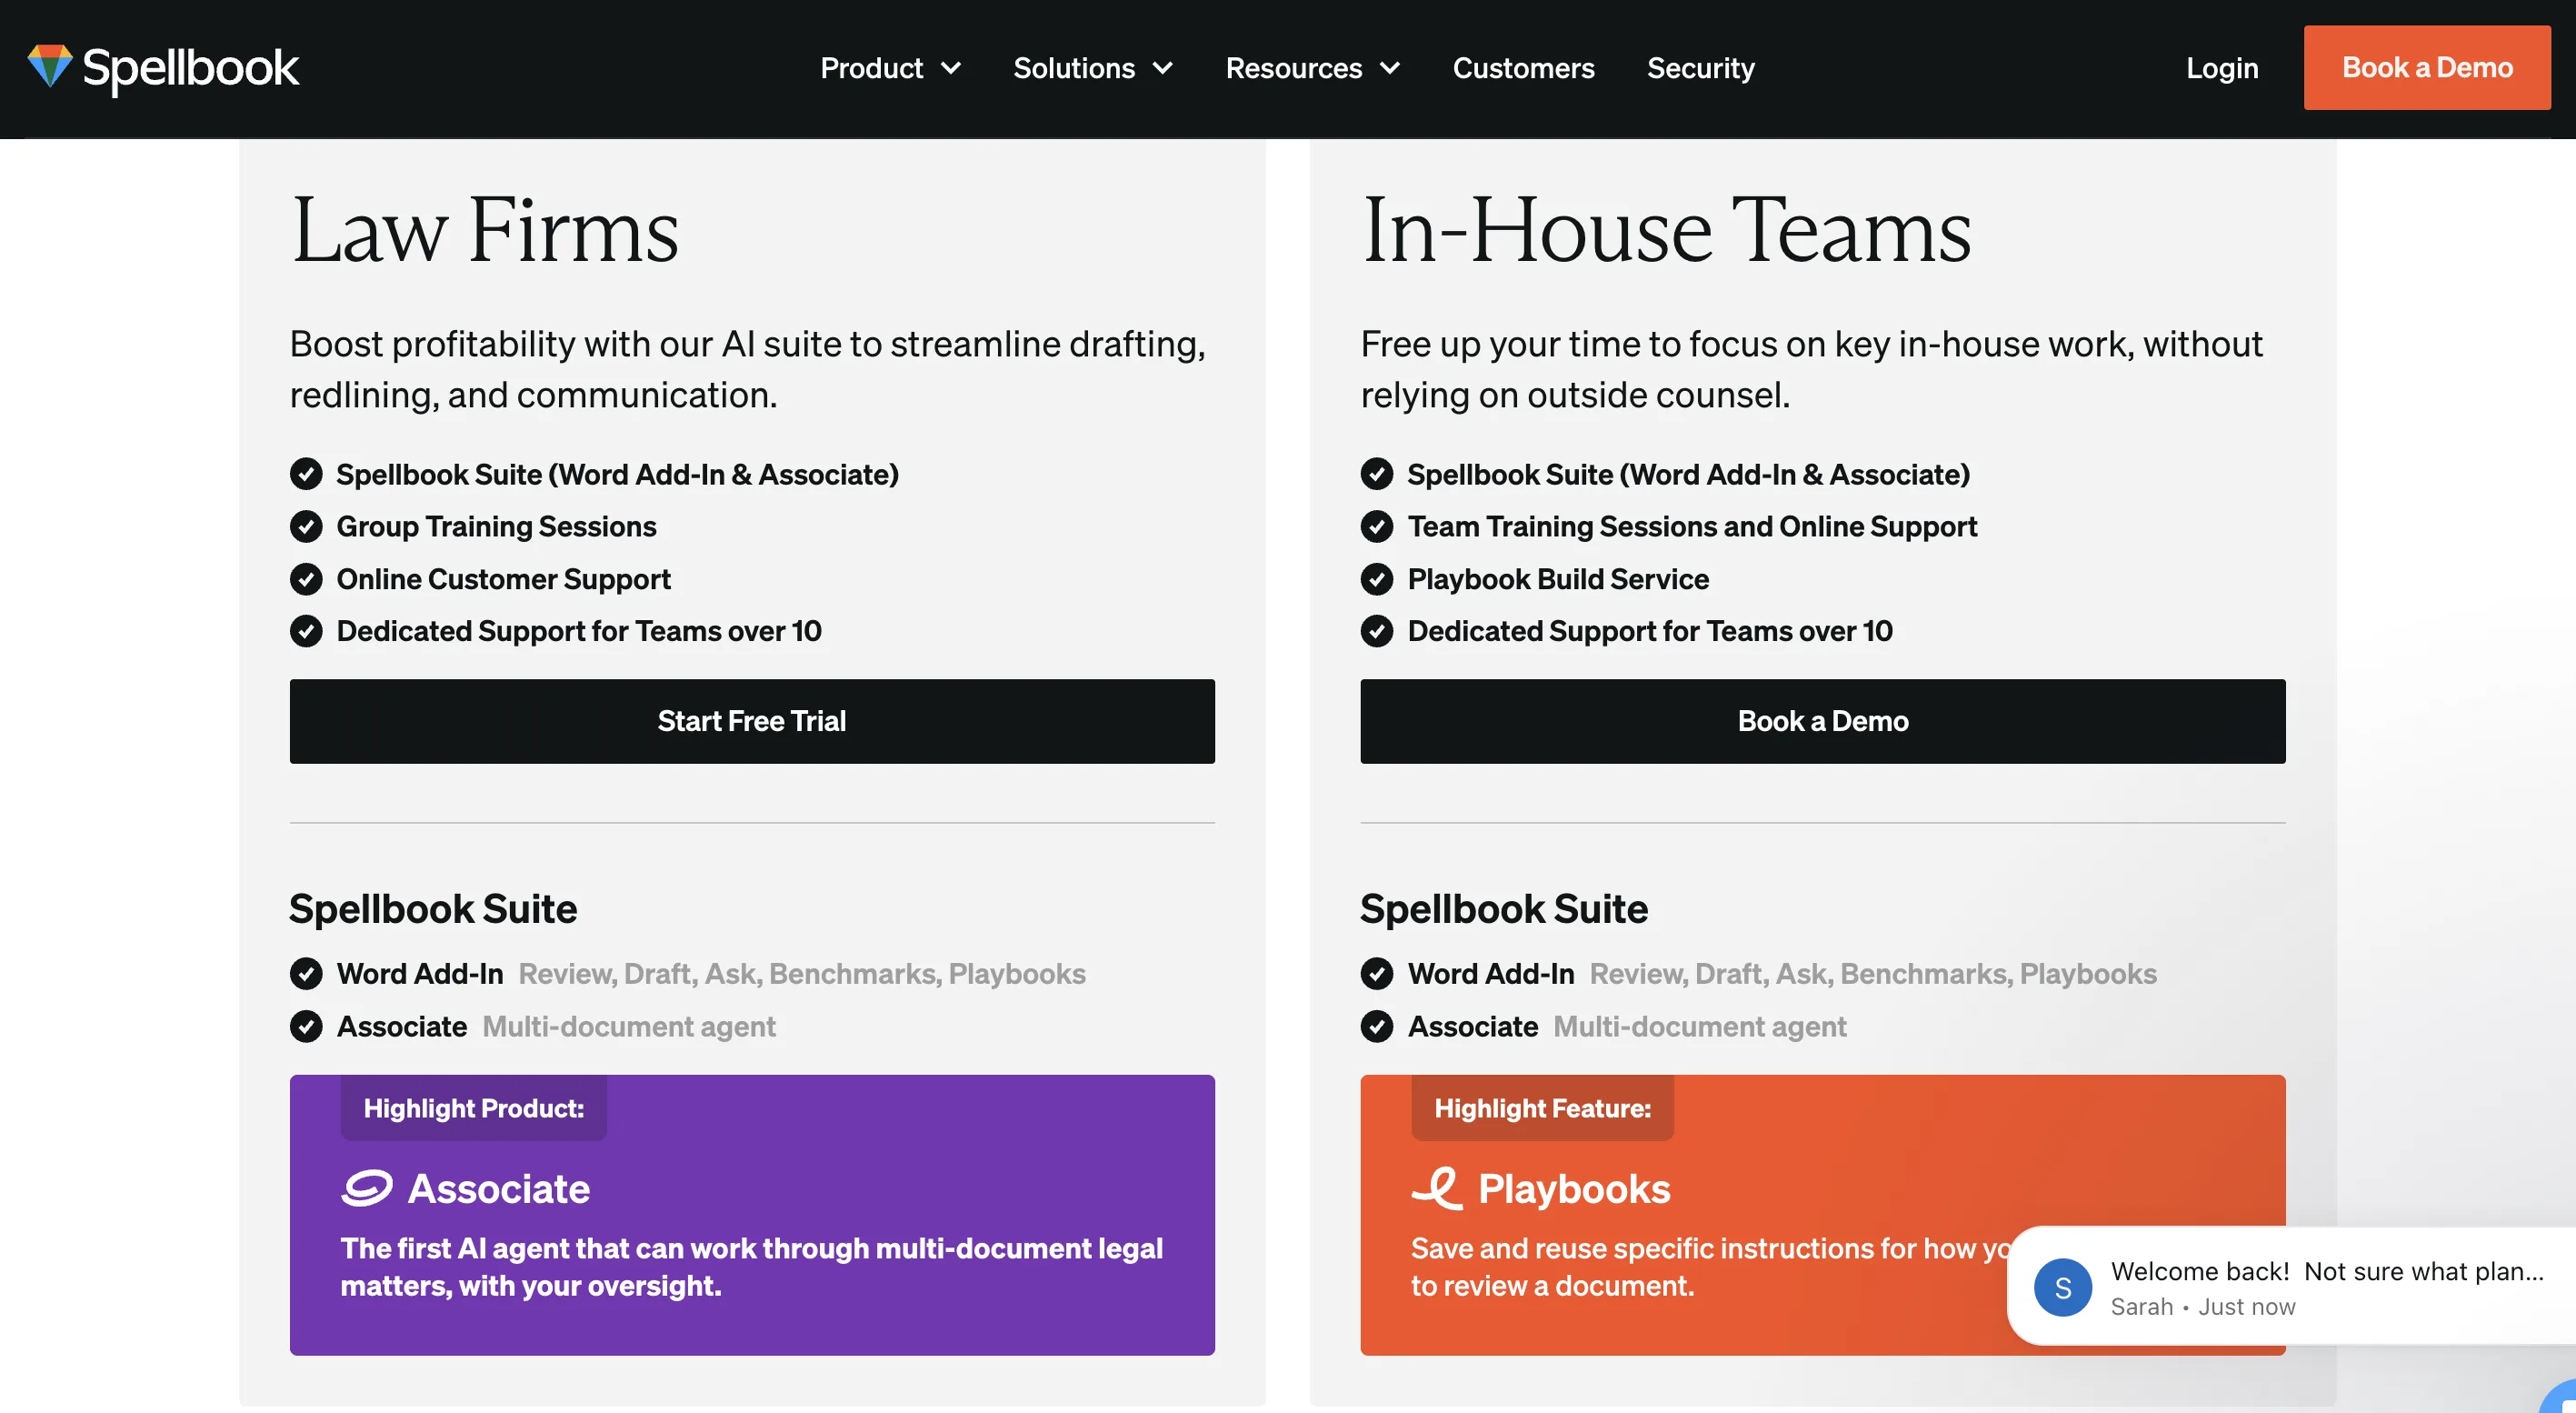Image resolution: width=2576 pixels, height=1413 pixels.
Task: Click In-House "Multi-document agent" text
Action: [x=1699, y=1027]
